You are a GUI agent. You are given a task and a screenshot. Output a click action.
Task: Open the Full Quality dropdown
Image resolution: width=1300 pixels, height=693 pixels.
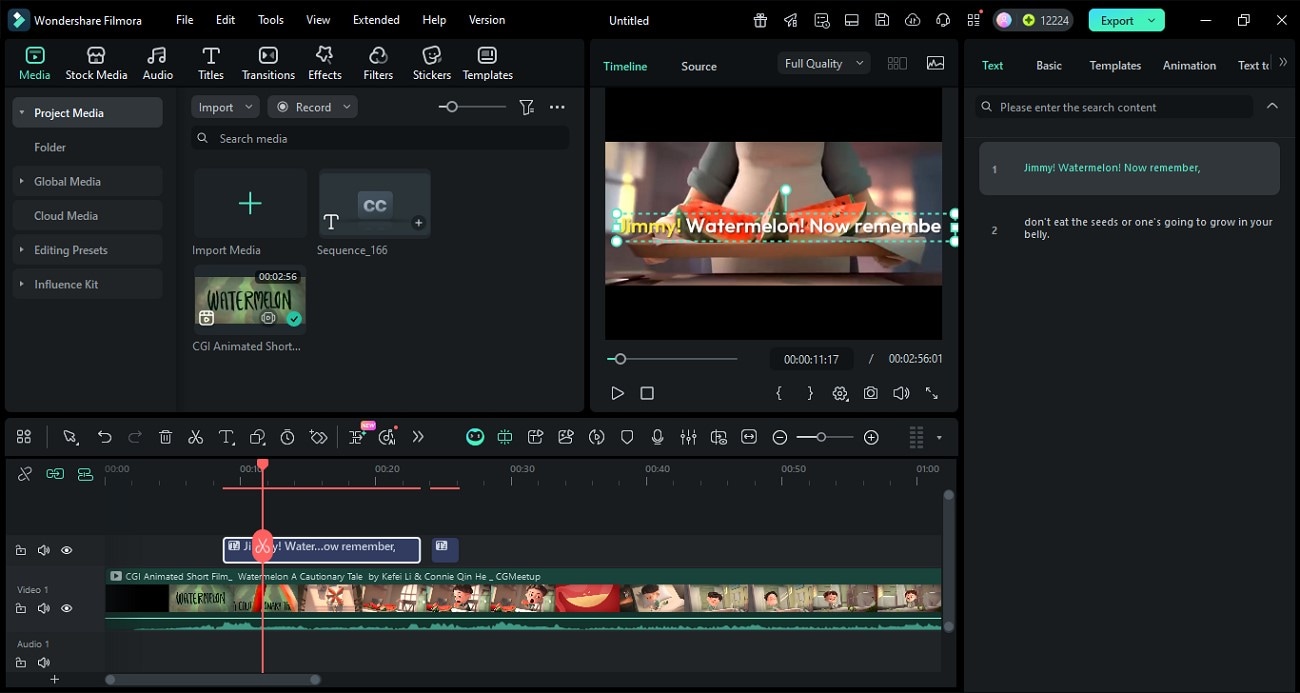tap(824, 63)
